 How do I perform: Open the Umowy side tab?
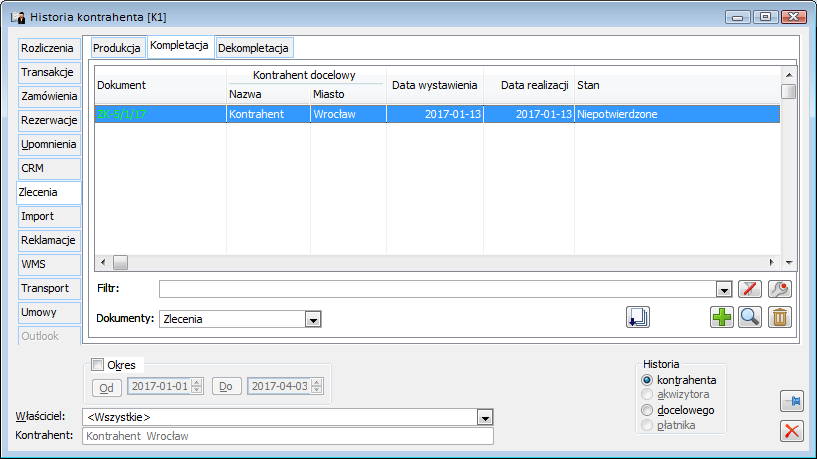point(47,312)
